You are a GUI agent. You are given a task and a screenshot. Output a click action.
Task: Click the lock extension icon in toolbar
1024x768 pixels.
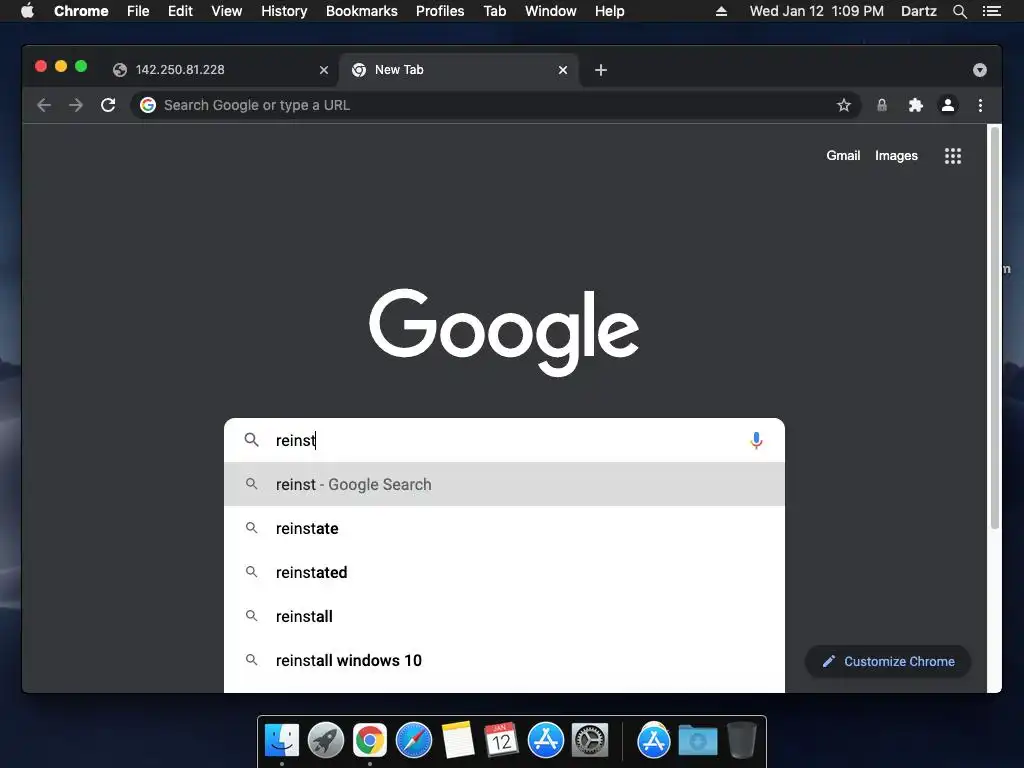click(882, 105)
